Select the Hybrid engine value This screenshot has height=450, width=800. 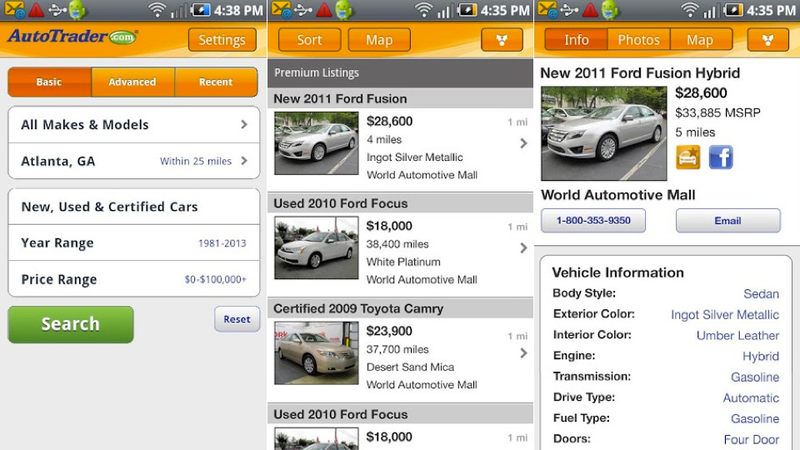(x=761, y=356)
